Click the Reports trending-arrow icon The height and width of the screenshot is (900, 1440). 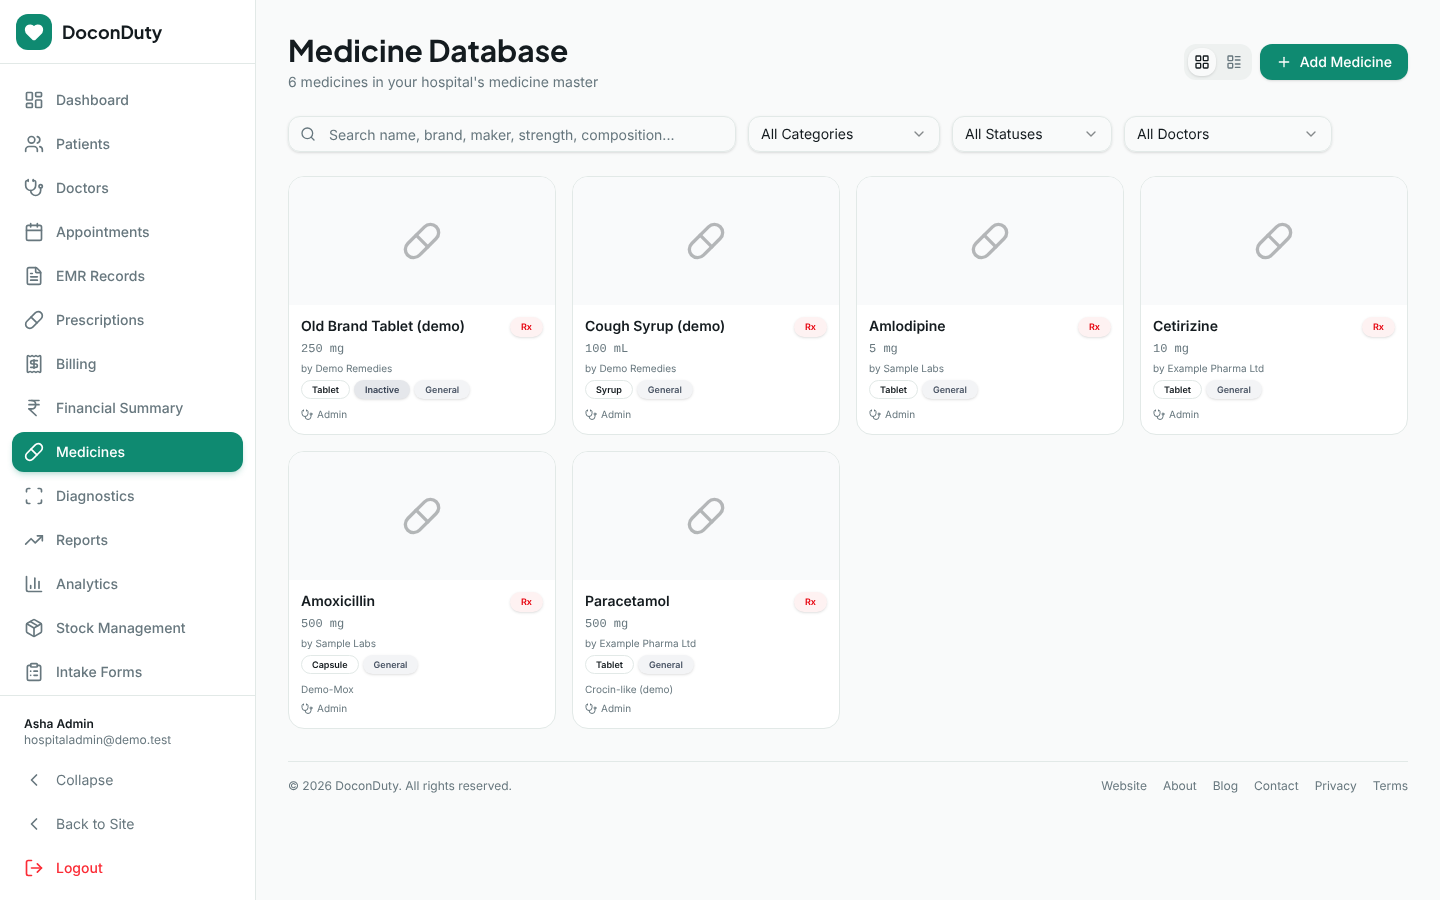click(34, 540)
